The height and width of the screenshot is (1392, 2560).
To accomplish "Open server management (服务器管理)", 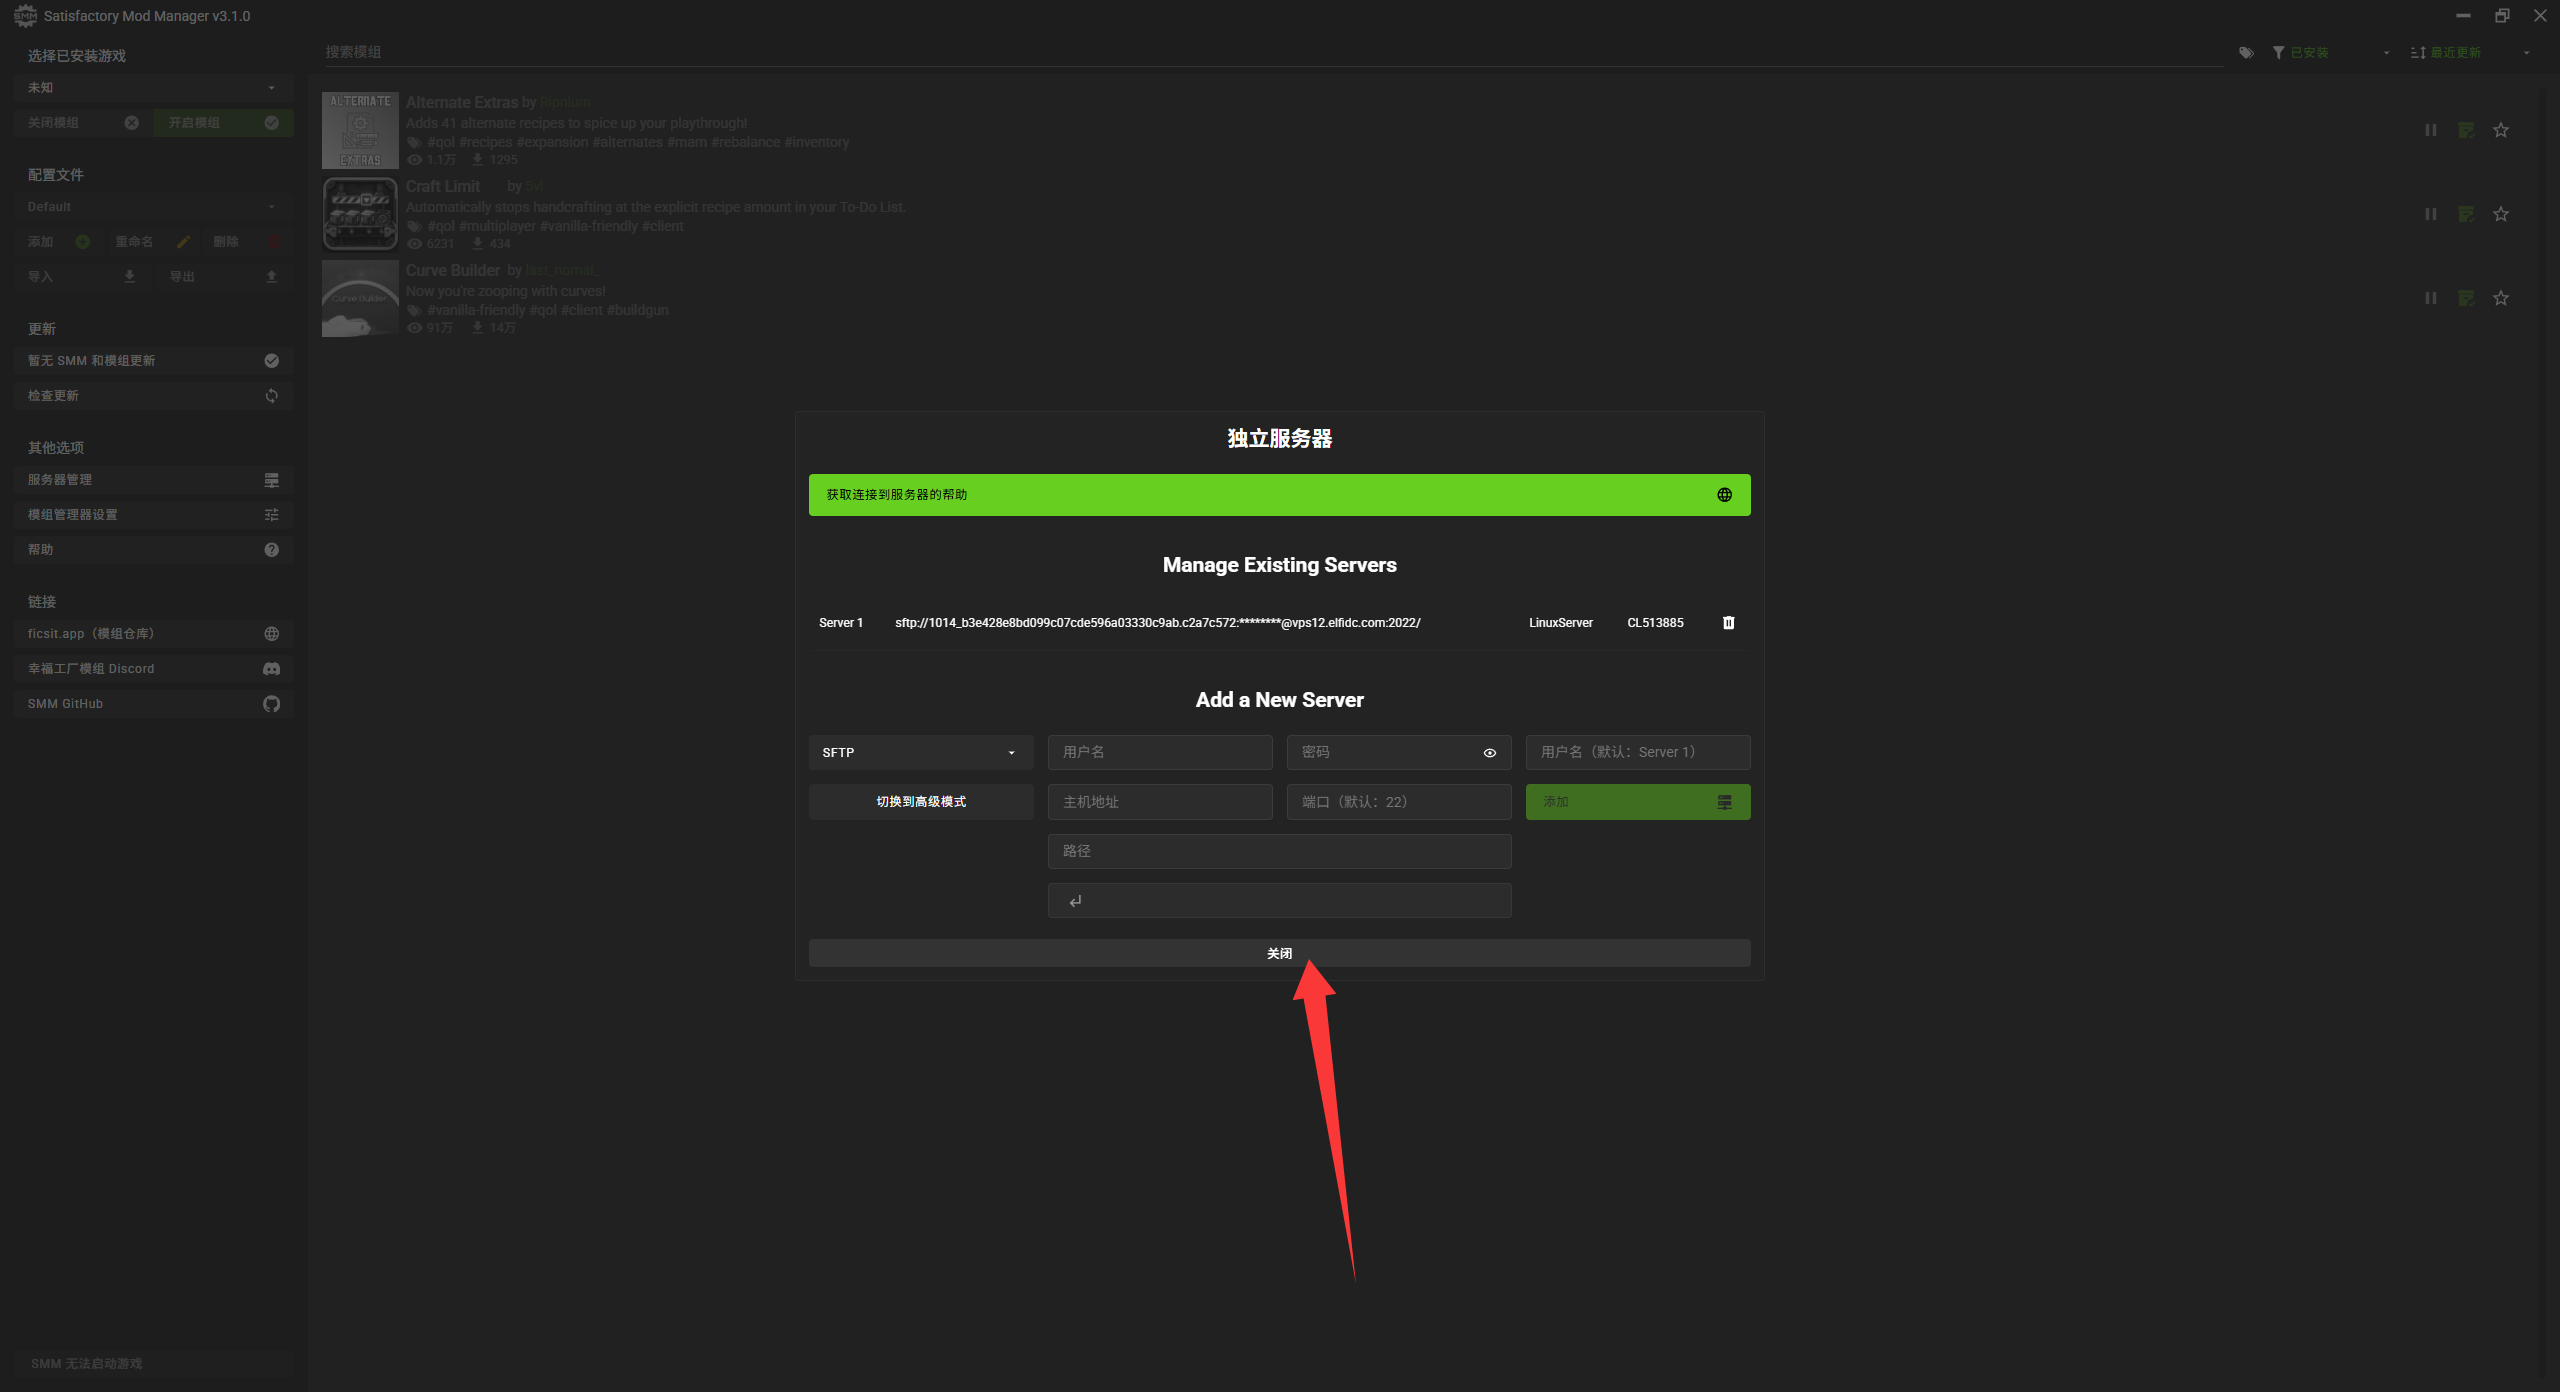I will click(153, 480).
